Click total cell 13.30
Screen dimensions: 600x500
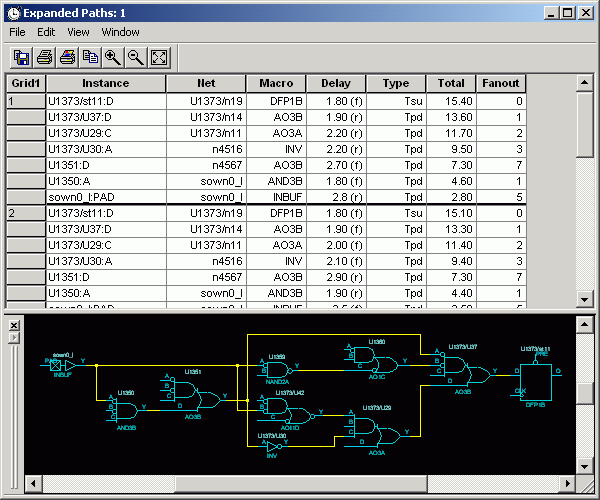(451, 229)
